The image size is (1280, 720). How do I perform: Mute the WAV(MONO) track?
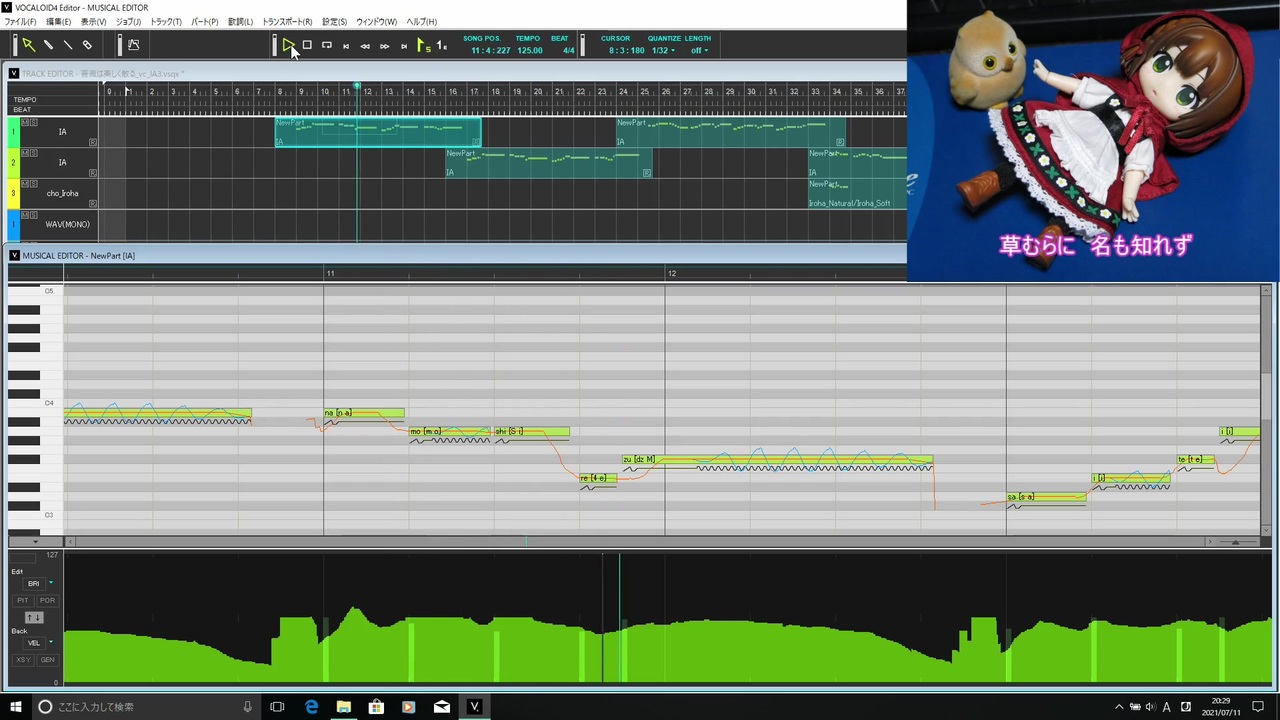pyautogui.click(x=24, y=214)
